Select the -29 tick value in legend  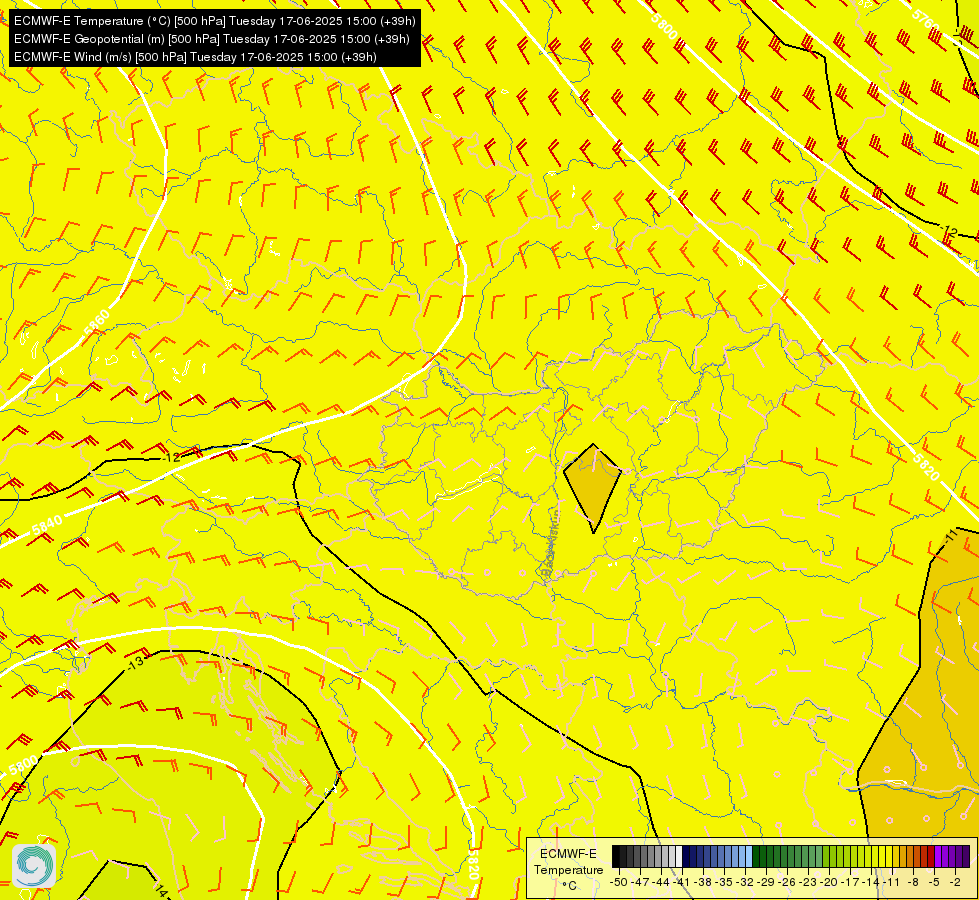click(x=766, y=882)
